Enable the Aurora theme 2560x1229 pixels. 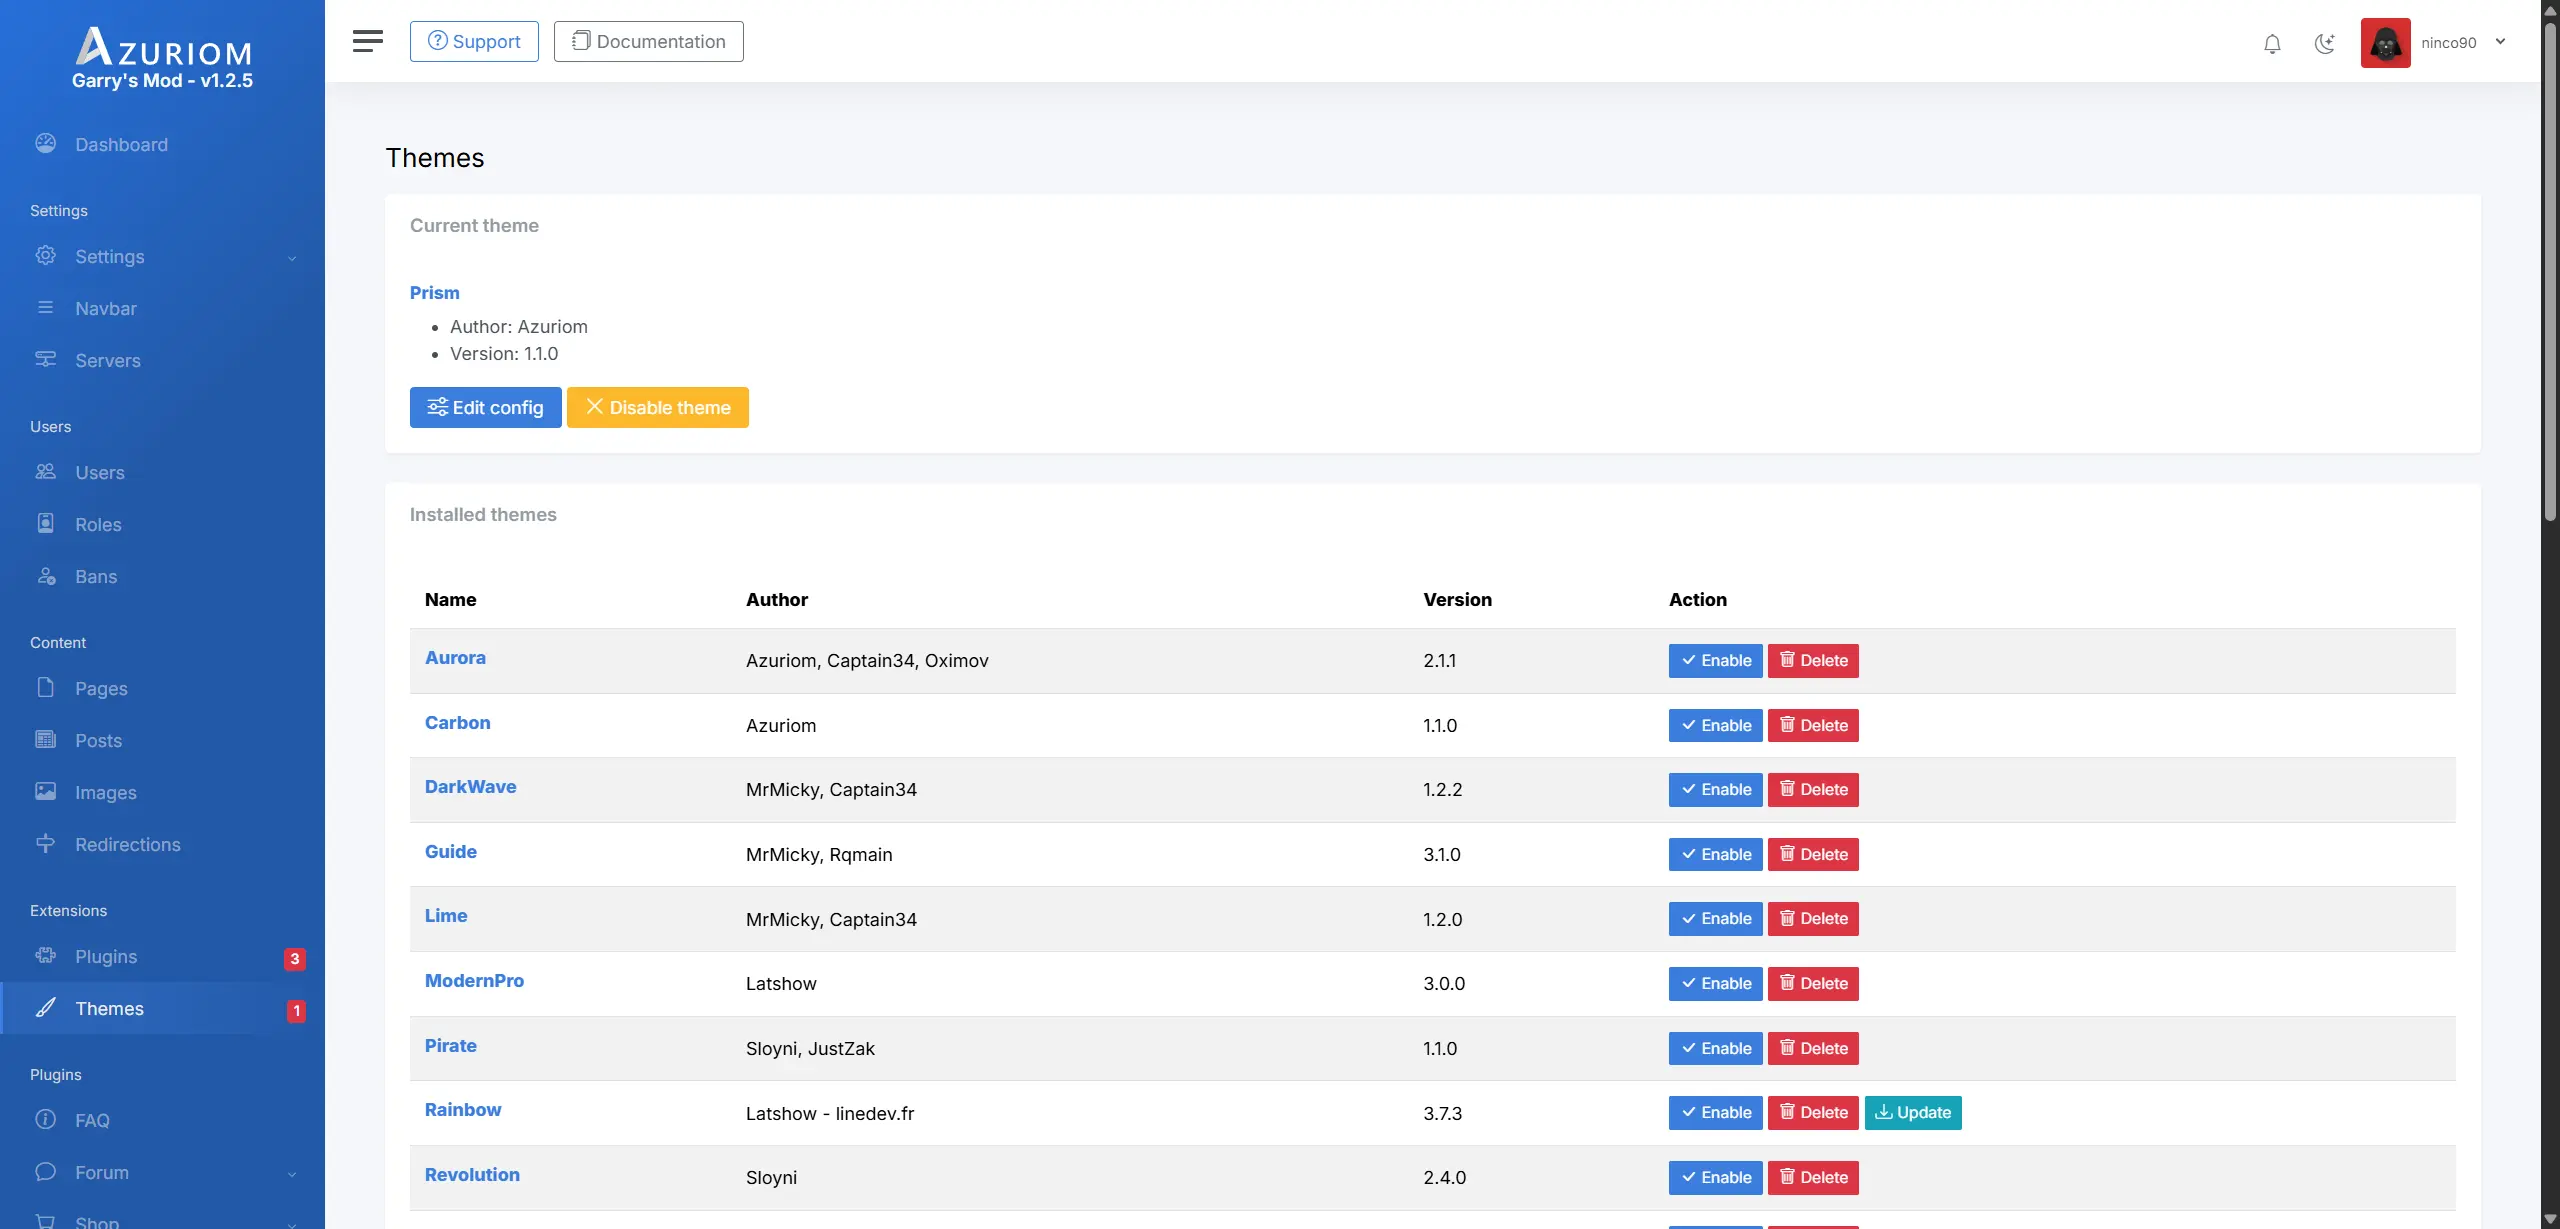(x=1715, y=660)
